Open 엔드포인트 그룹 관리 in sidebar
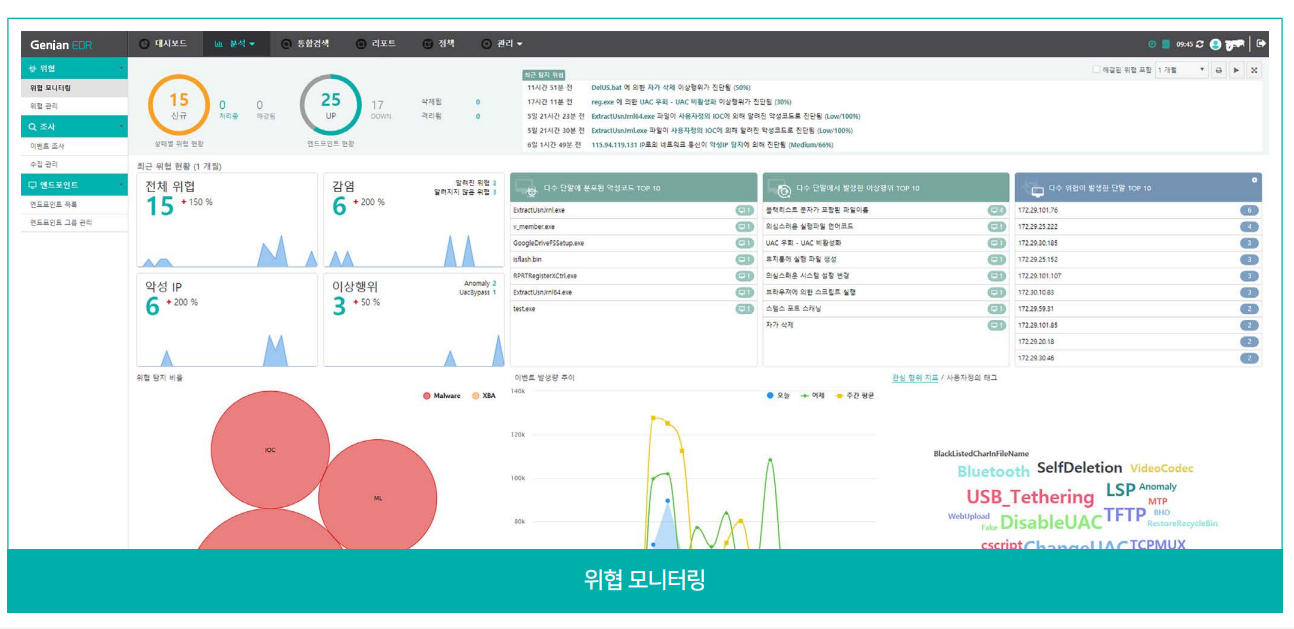1294x629 pixels. click(x=75, y=222)
